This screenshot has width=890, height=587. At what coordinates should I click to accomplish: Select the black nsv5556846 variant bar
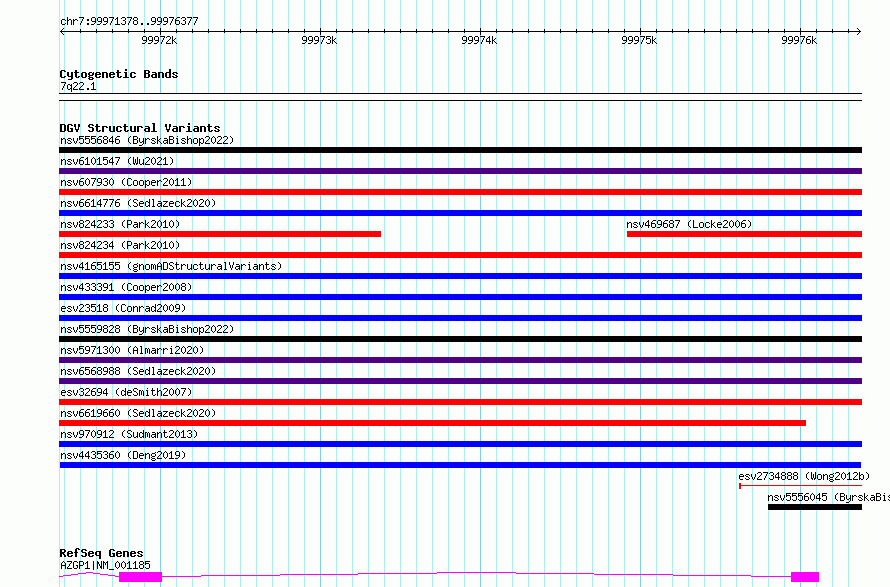pos(460,150)
